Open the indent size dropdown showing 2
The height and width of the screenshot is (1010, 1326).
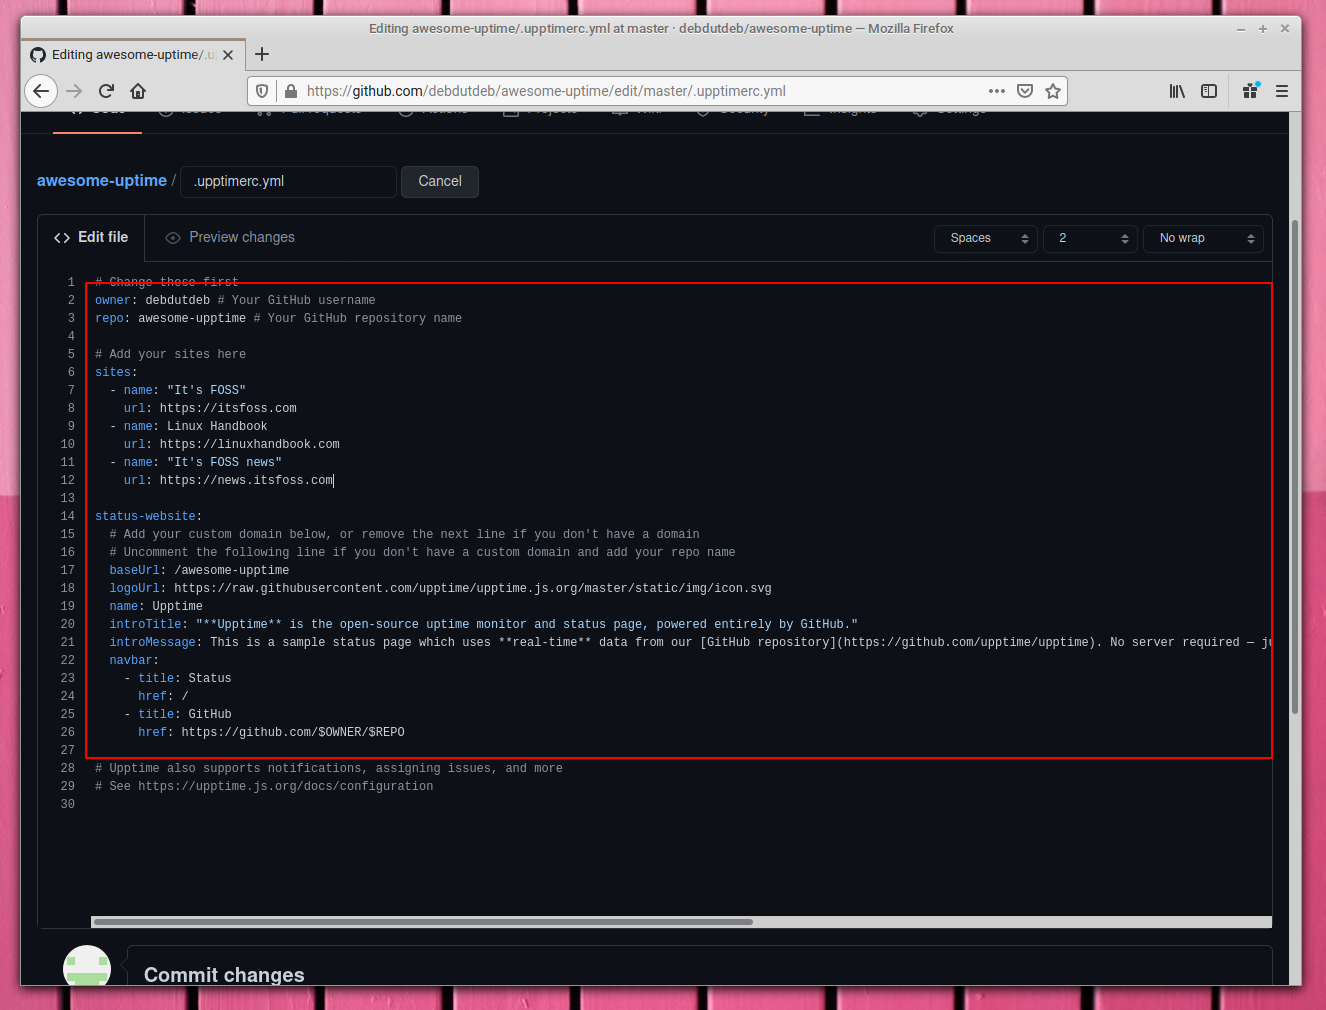[1090, 238]
